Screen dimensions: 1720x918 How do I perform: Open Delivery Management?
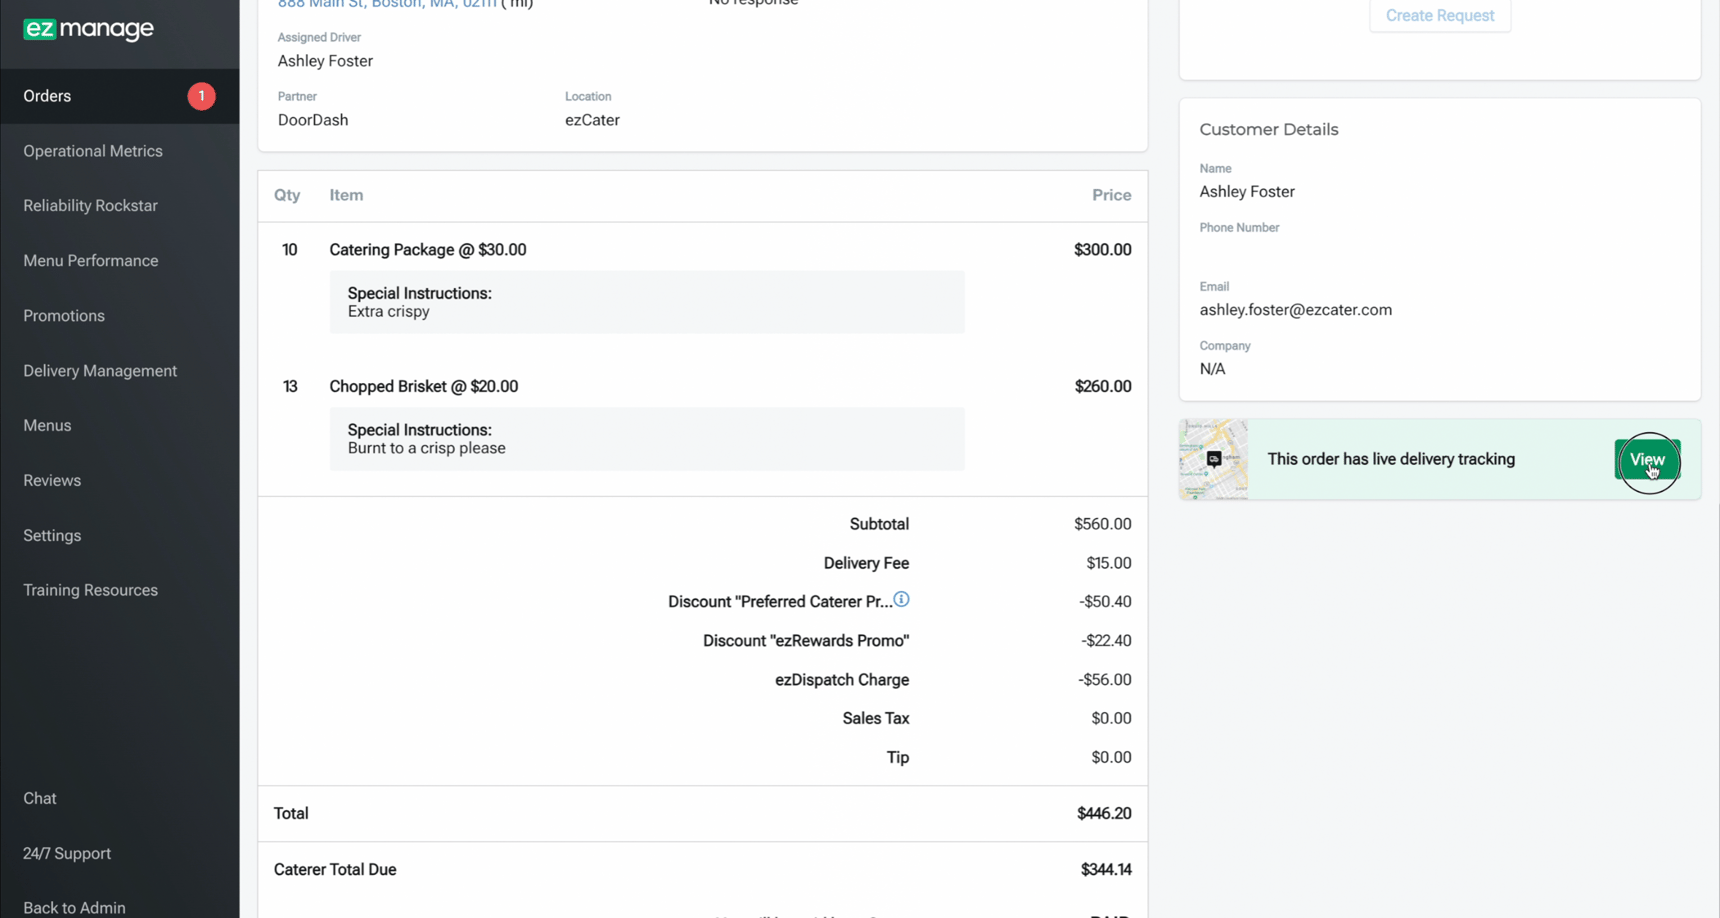pyautogui.click(x=99, y=370)
